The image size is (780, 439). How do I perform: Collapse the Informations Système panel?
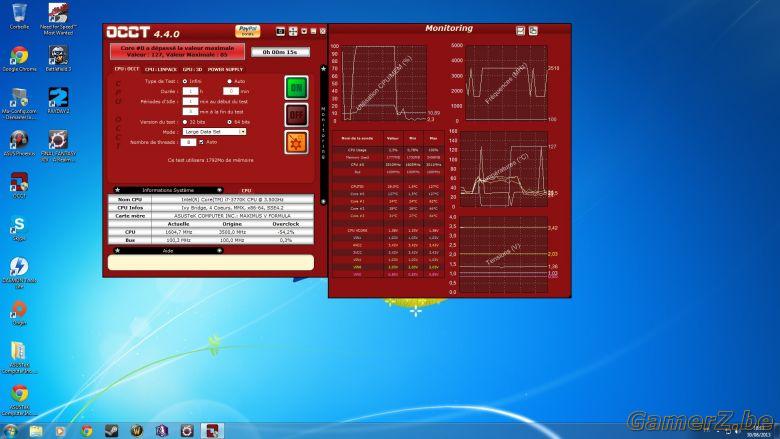click(x=219, y=190)
